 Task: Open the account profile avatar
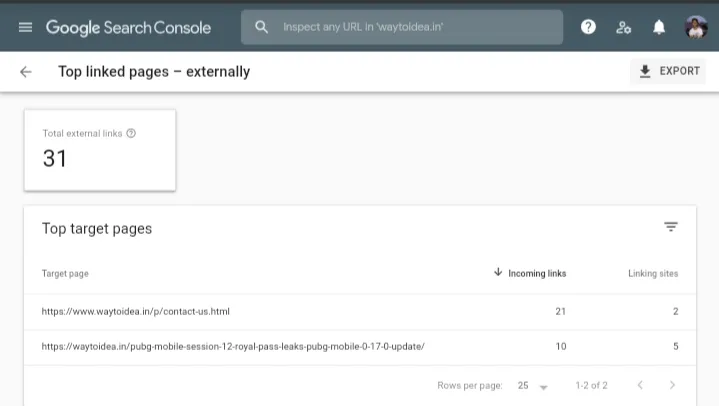tap(696, 28)
